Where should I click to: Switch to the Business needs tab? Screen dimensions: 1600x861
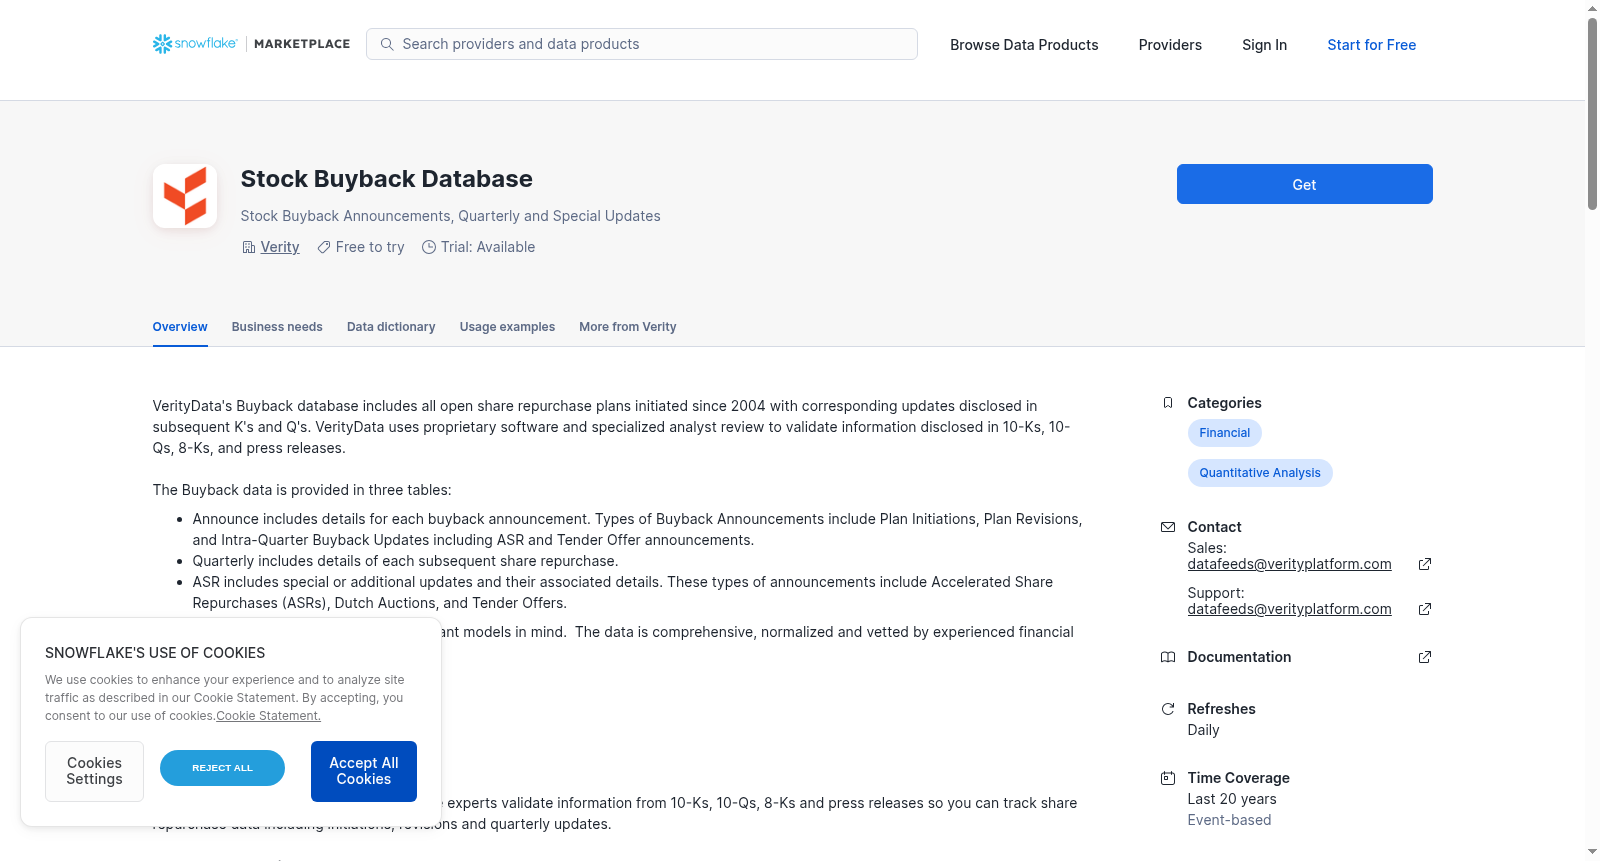pos(277,327)
